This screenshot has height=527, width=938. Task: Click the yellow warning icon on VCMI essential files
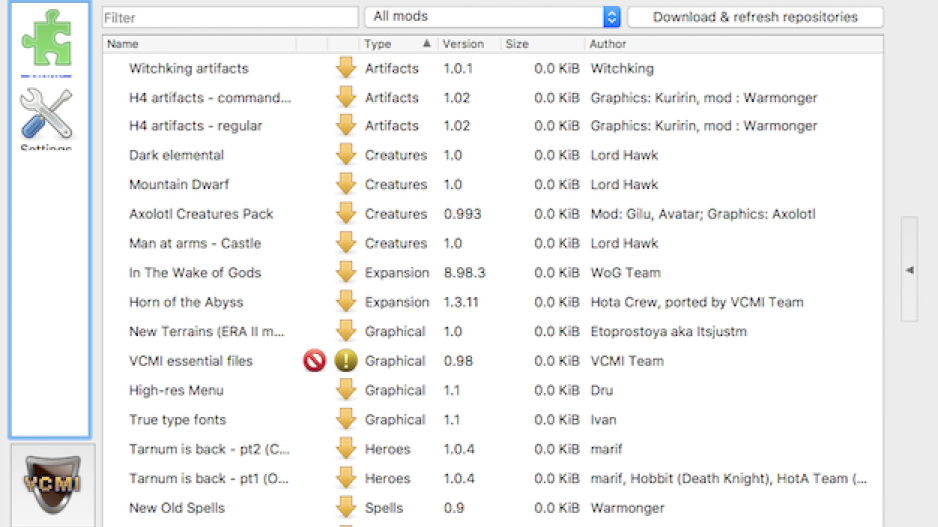(x=346, y=361)
